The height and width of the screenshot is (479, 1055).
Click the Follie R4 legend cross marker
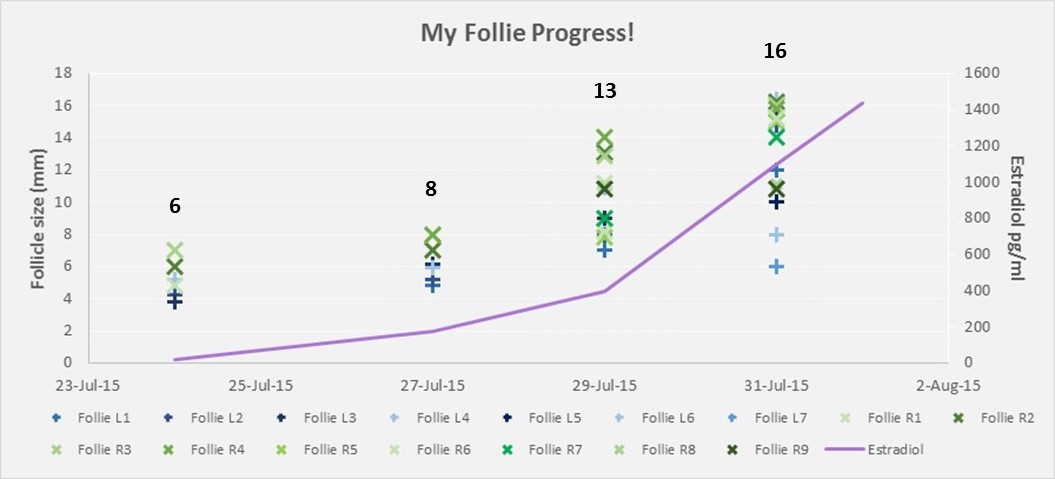(x=170, y=450)
